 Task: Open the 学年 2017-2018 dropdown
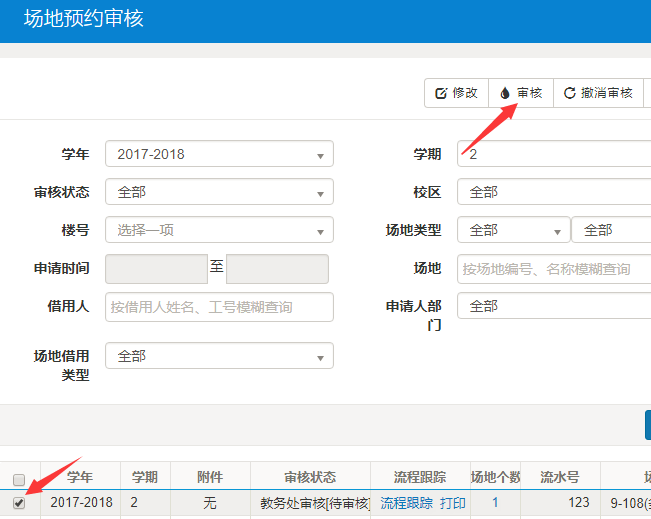point(219,154)
